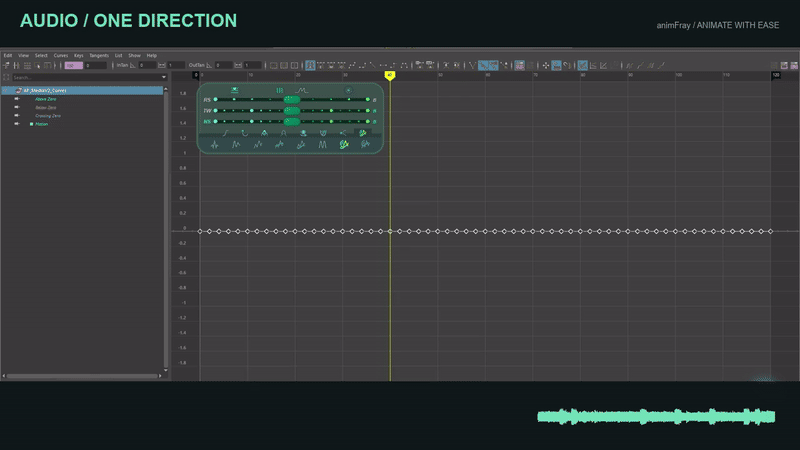Click the NS slider center handle
The width and height of the screenshot is (800, 450).
tap(292, 121)
